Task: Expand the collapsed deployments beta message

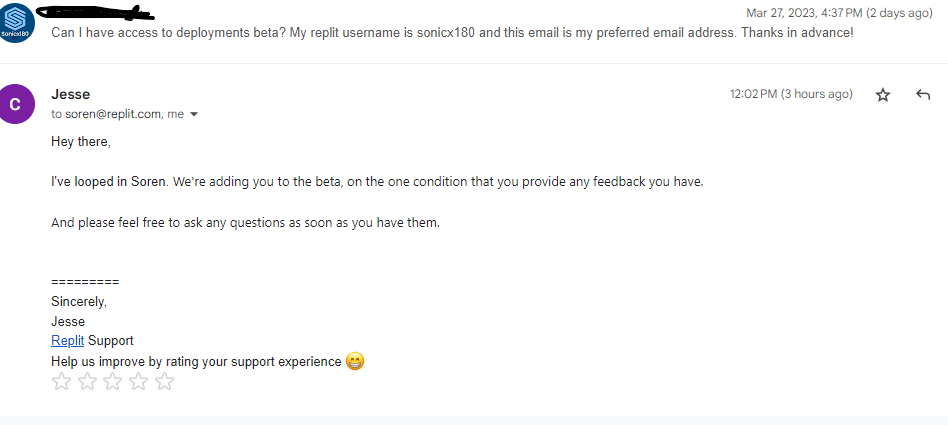Action: pyautogui.click(x=452, y=32)
